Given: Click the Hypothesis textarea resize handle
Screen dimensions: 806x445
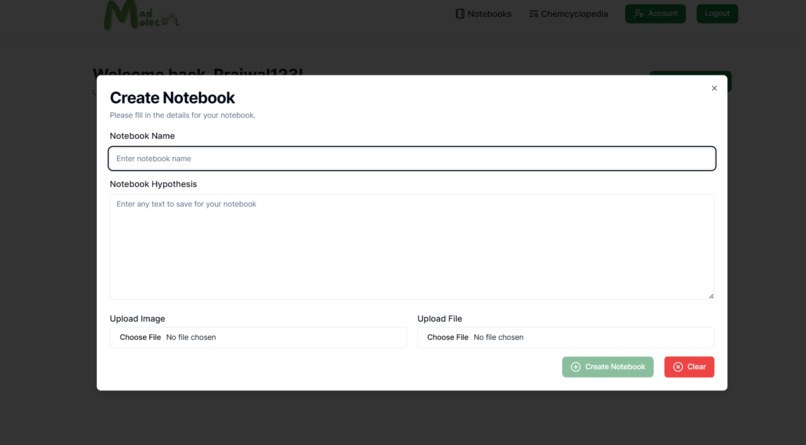Looking at the screenshot, I should click(x=711, y=296).
